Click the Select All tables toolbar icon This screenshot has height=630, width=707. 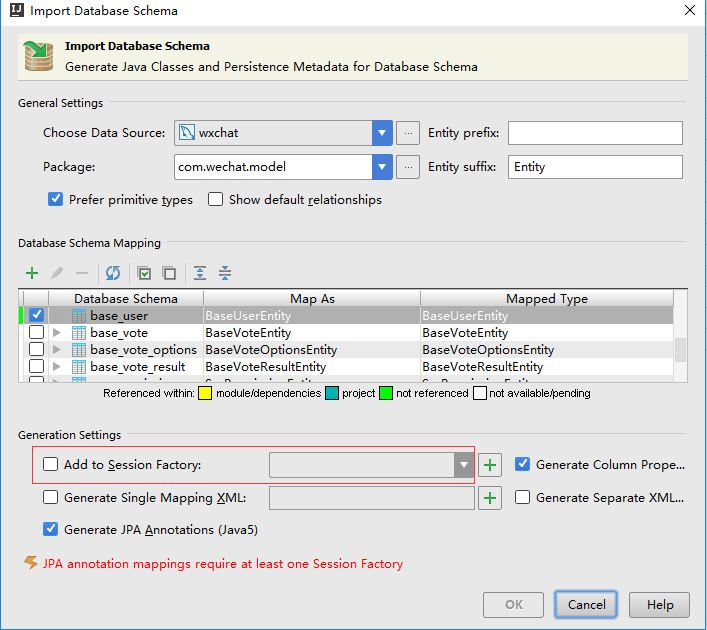click(x=145, y=273)
